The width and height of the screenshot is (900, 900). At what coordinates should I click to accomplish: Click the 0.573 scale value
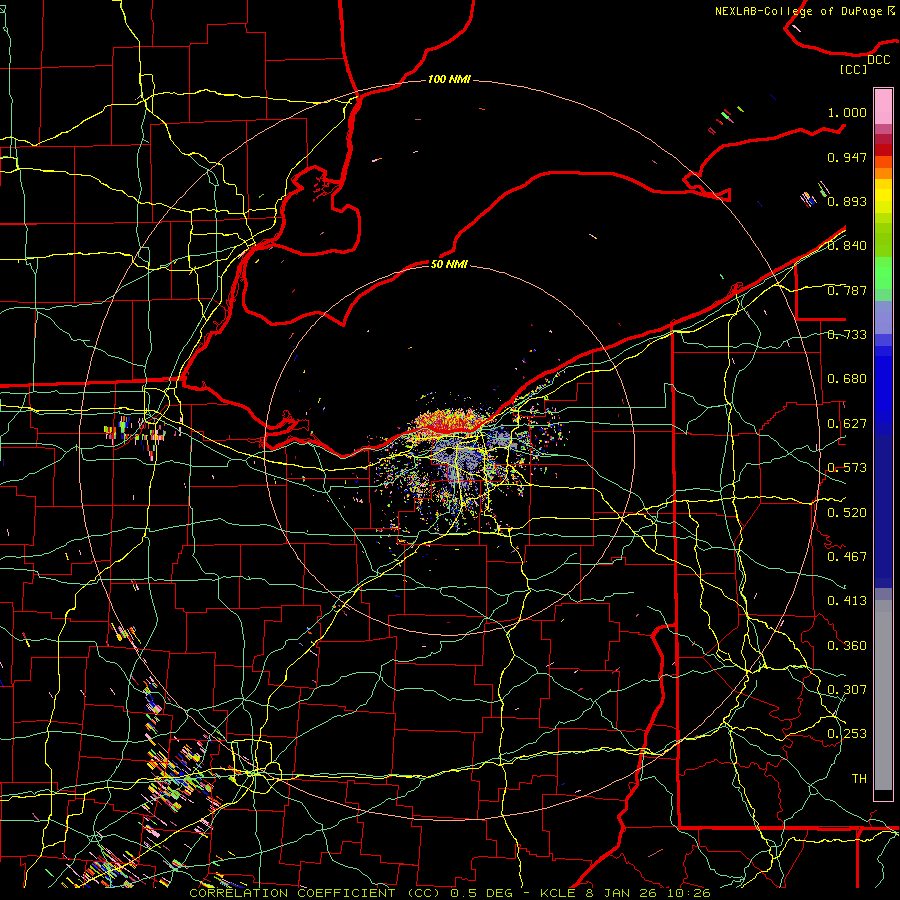847,468
